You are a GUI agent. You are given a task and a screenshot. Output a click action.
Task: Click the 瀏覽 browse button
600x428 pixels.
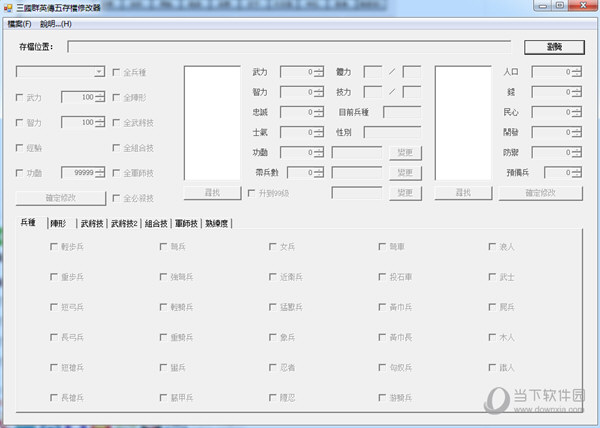tap(553, 47)
